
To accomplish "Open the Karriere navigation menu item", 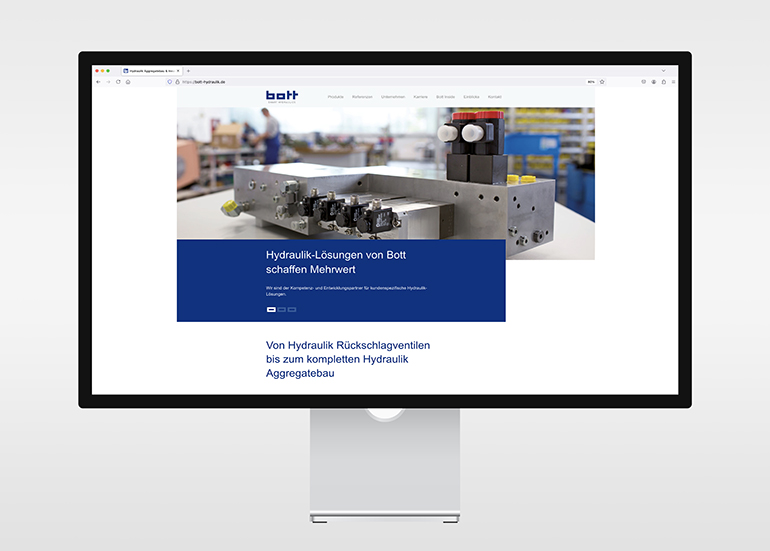I will coord(420,97).
